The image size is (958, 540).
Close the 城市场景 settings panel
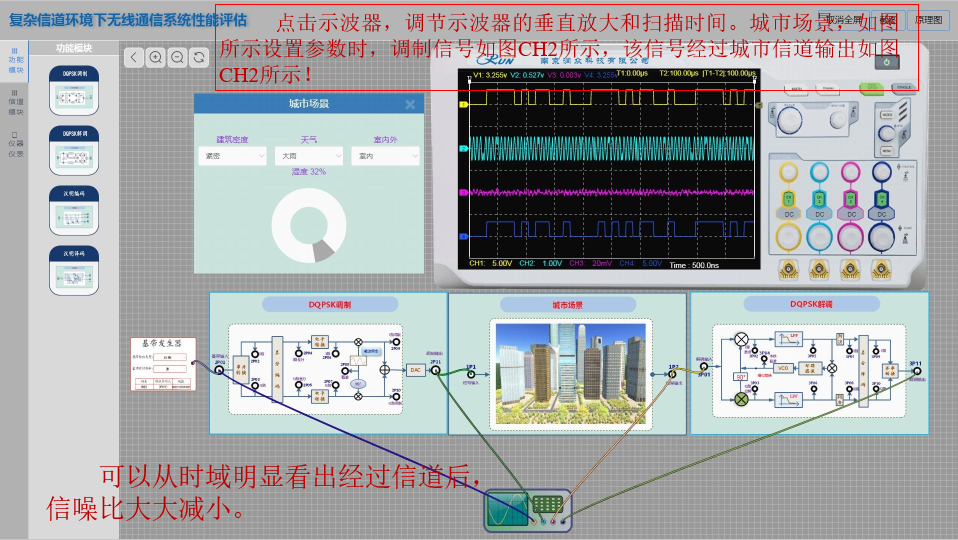point(410,104)
